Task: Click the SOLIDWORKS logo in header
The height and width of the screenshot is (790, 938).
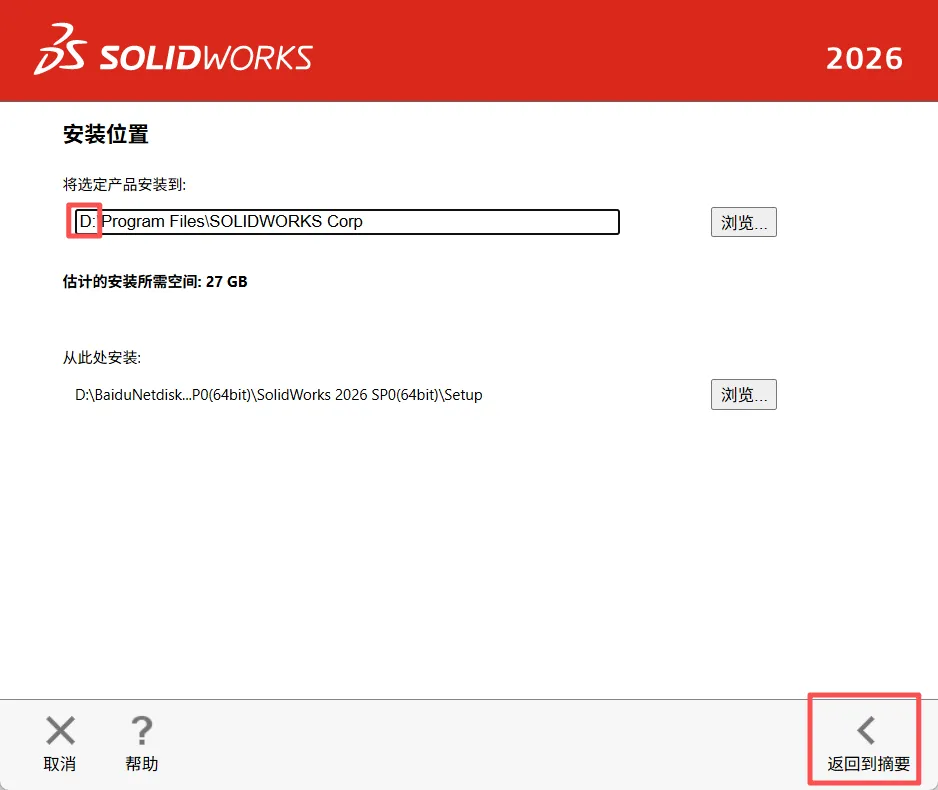Action: [173, 50]
